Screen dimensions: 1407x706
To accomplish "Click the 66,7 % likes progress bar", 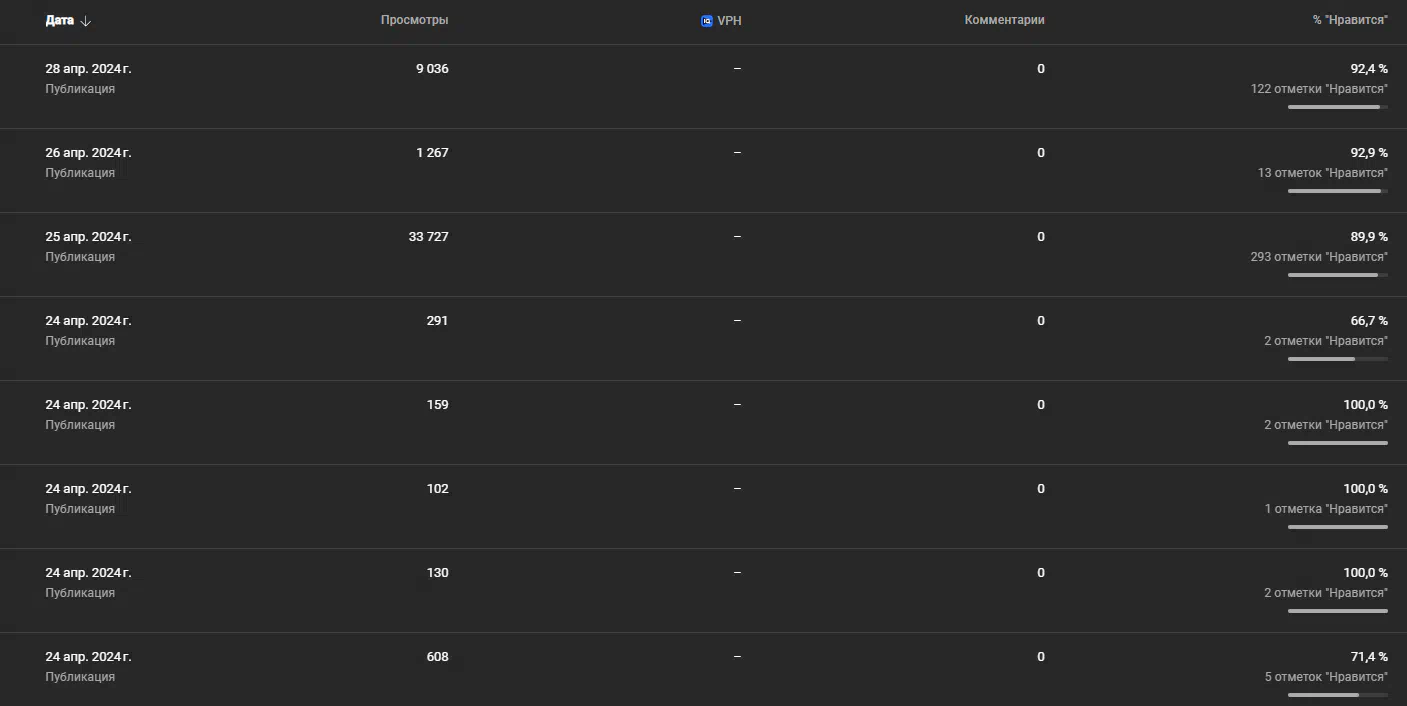I will (1338, 359).
